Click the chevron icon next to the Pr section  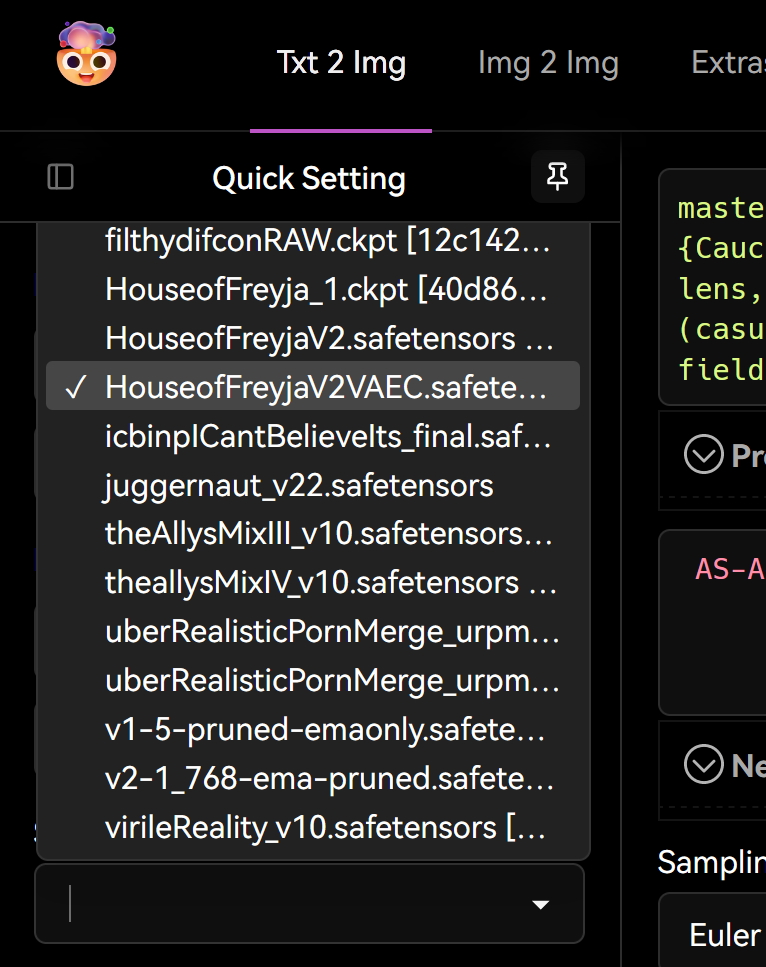pos(706,454)
